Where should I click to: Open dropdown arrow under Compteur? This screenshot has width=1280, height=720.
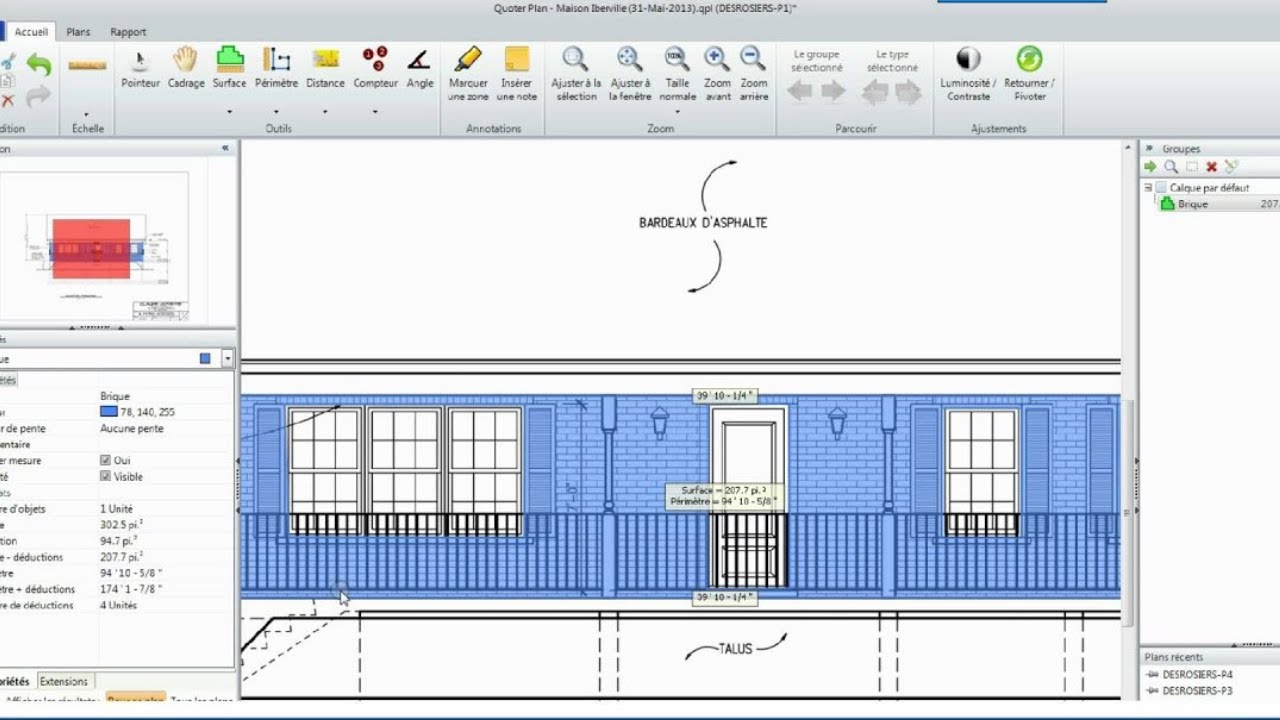tap(375, 111)
